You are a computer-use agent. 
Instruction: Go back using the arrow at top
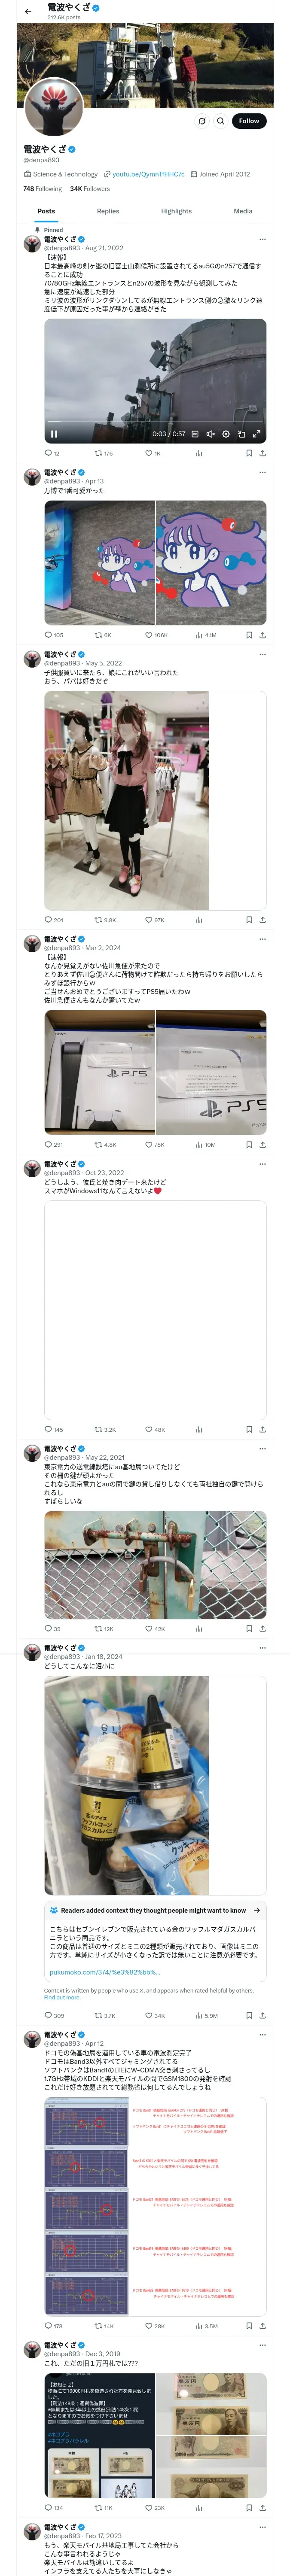click(x=28, y=11)
